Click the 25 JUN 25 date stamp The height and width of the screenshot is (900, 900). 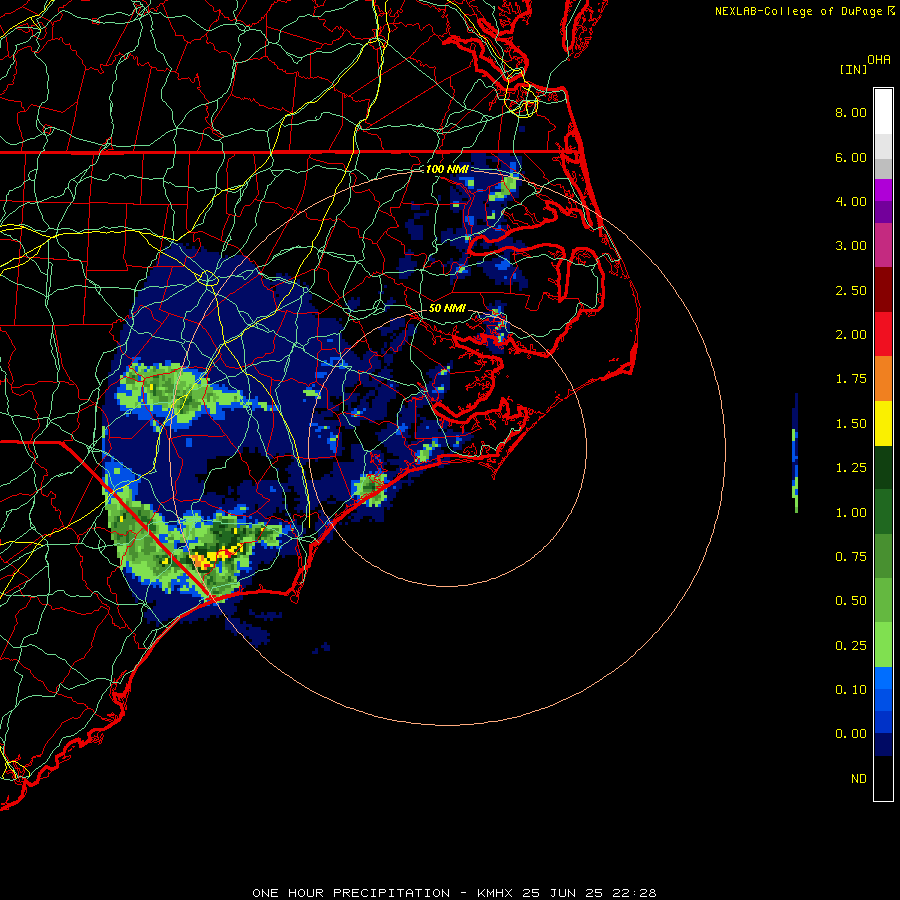563,893
